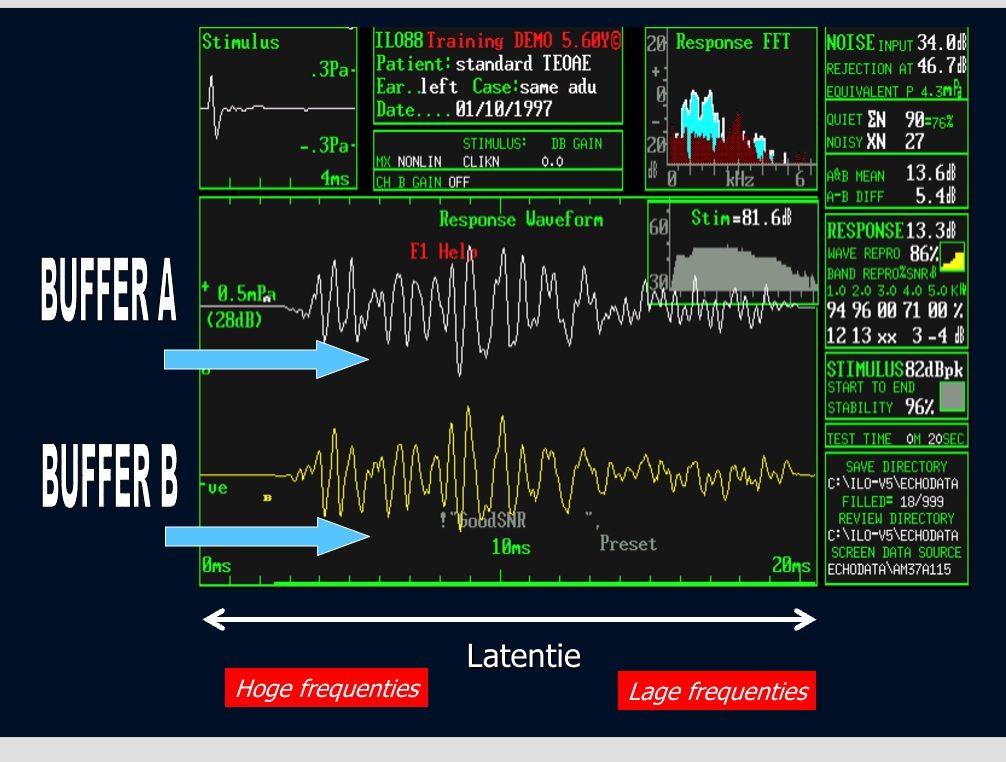This screenshot has width=1006, height=762.
Task: Select the Patient value 'standard TEOAE'
Action: click(x=523, y=64)
